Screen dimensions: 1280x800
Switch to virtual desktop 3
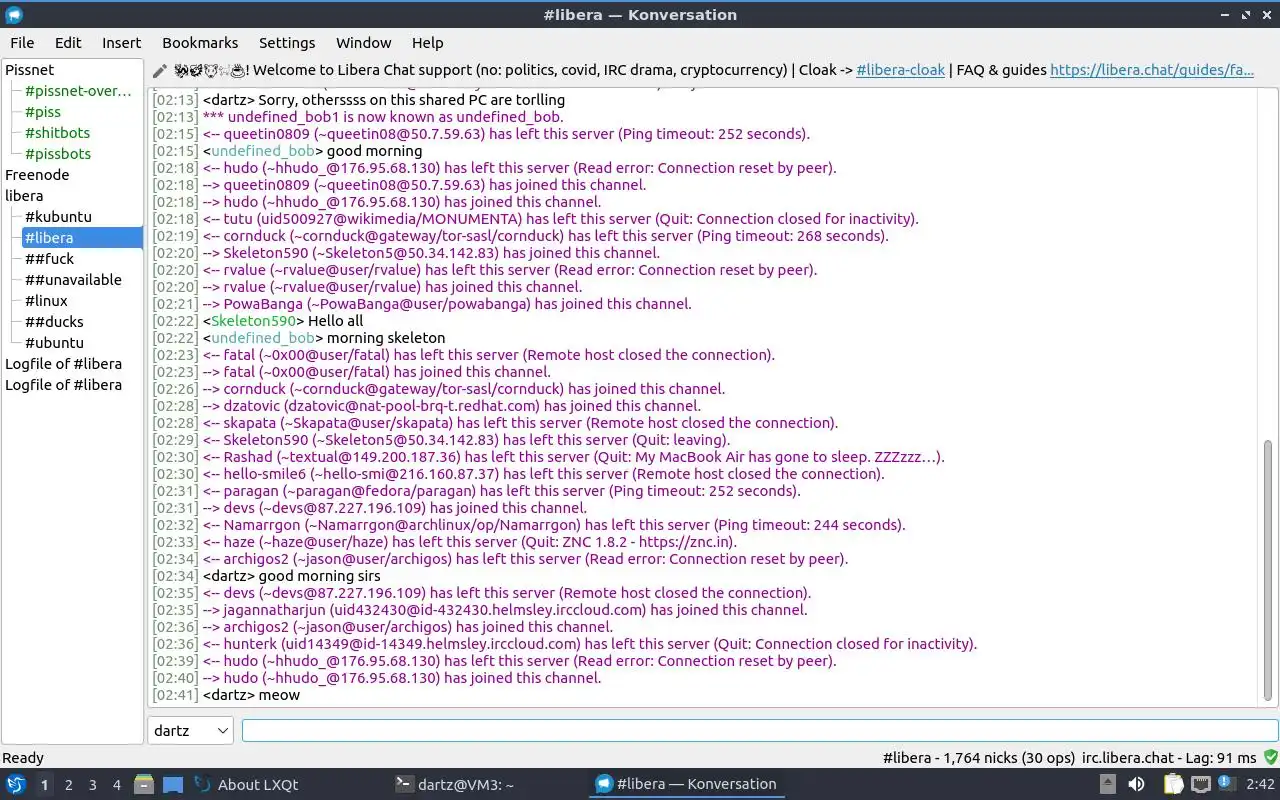(x=93, y=785)
